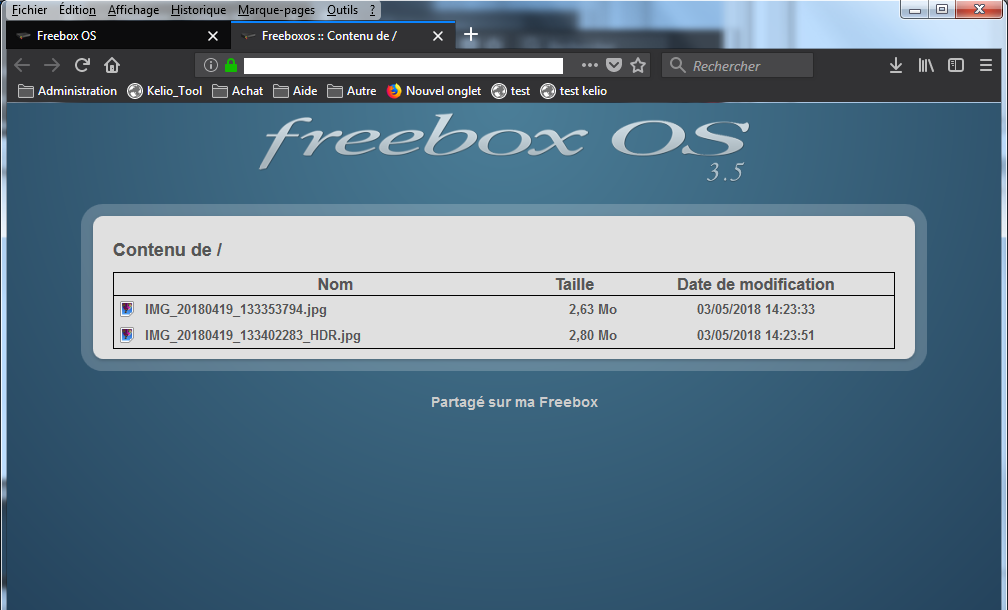Open the Affichage menu
This screenshot has width=1008, height=610.
(x=133, y=10)
